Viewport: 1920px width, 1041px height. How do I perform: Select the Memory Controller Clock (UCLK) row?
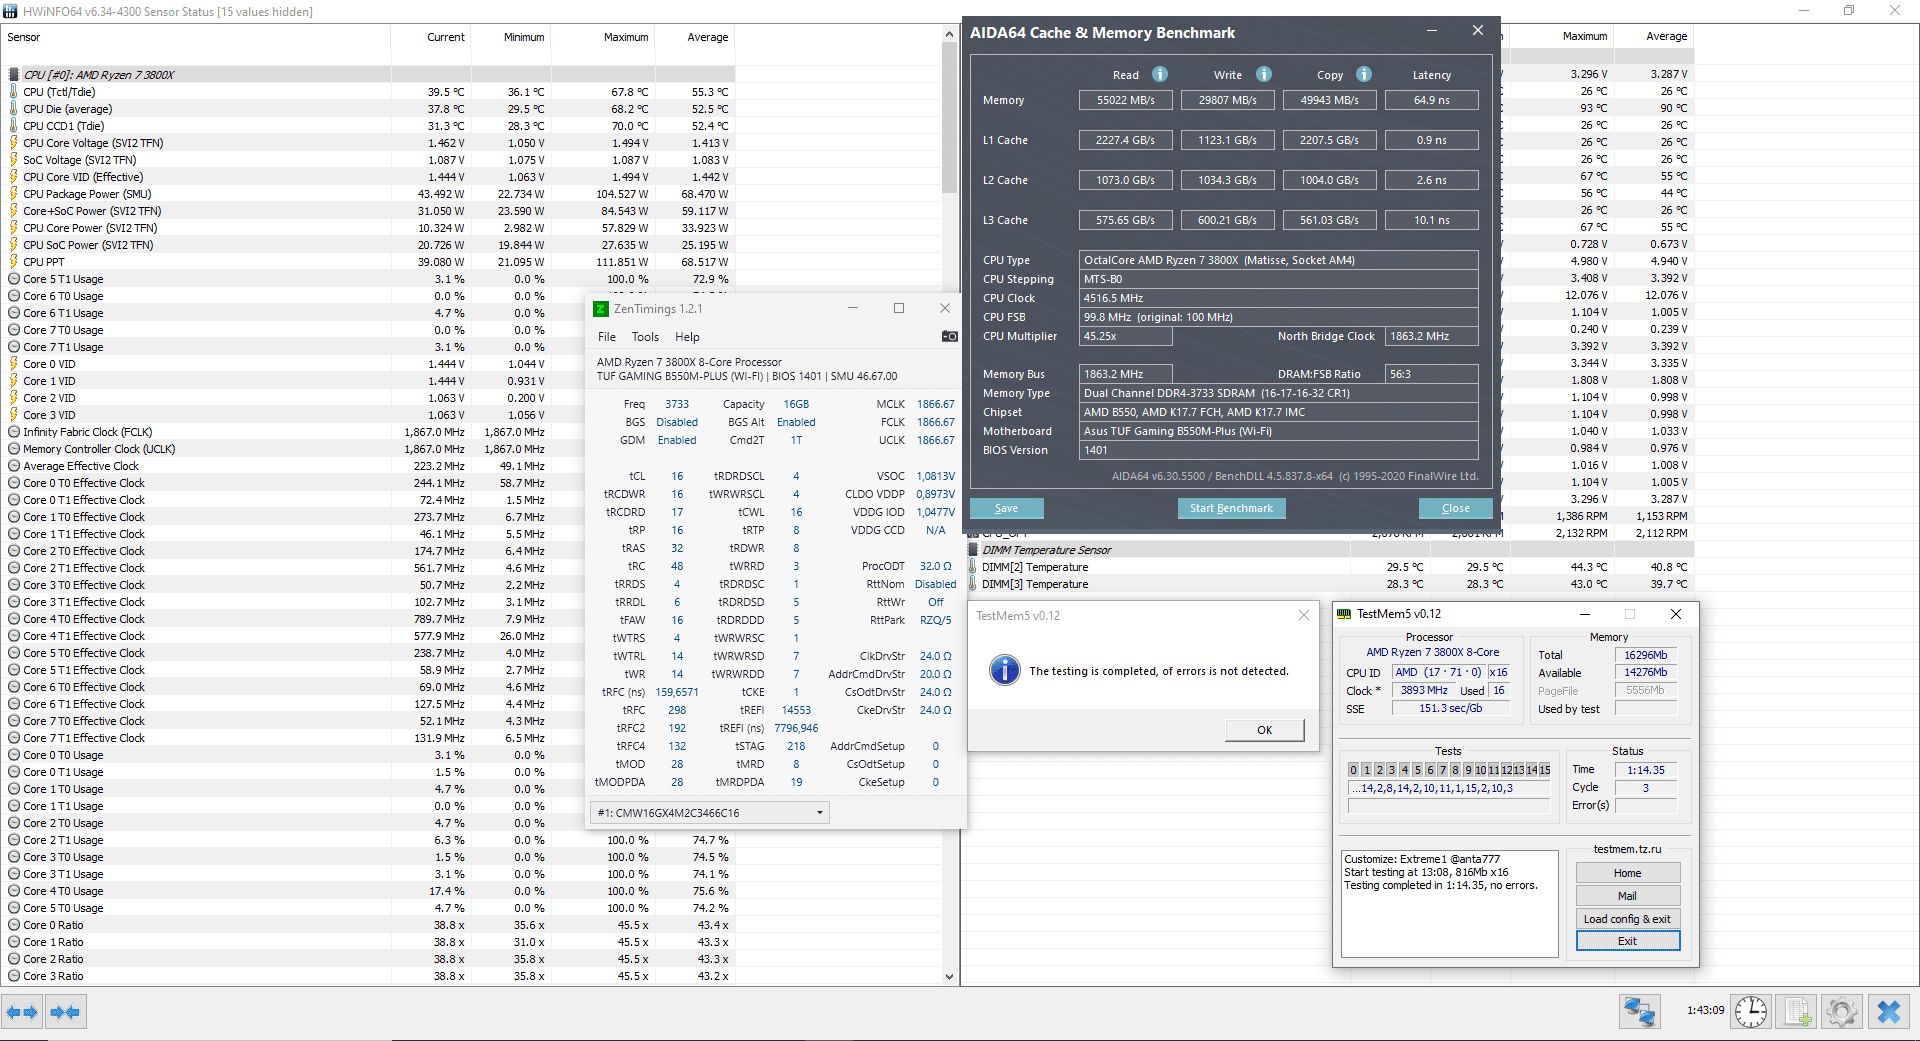coord(368,449)
